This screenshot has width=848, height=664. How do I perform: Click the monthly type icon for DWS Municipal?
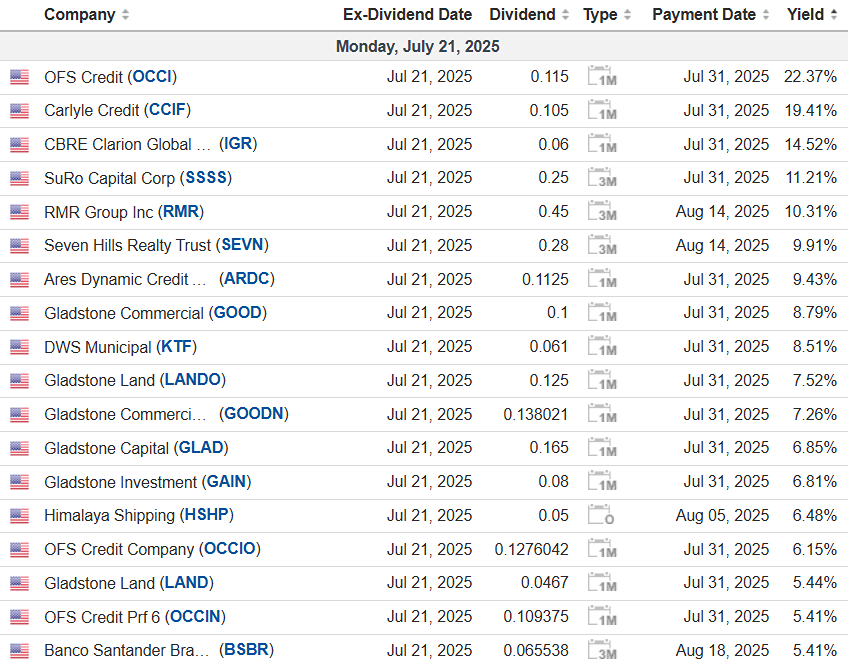(x=602, y=347)
